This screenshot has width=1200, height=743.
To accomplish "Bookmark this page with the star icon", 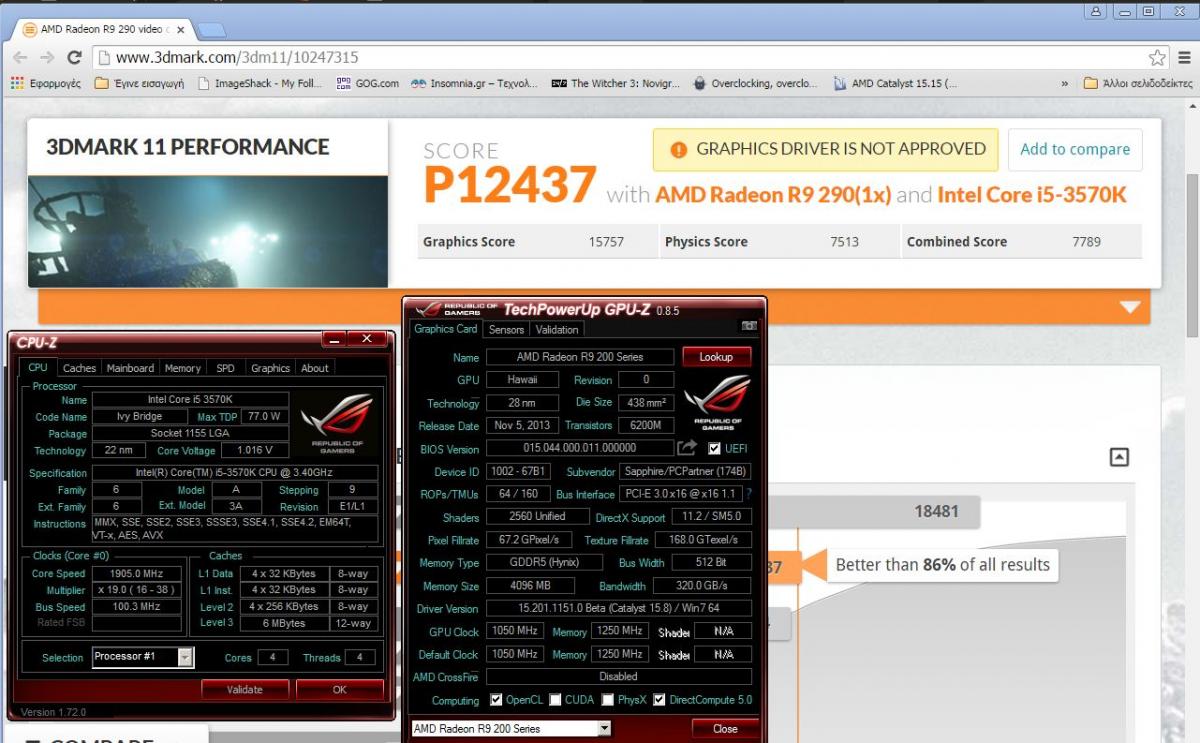I will tap(1158, 57).
